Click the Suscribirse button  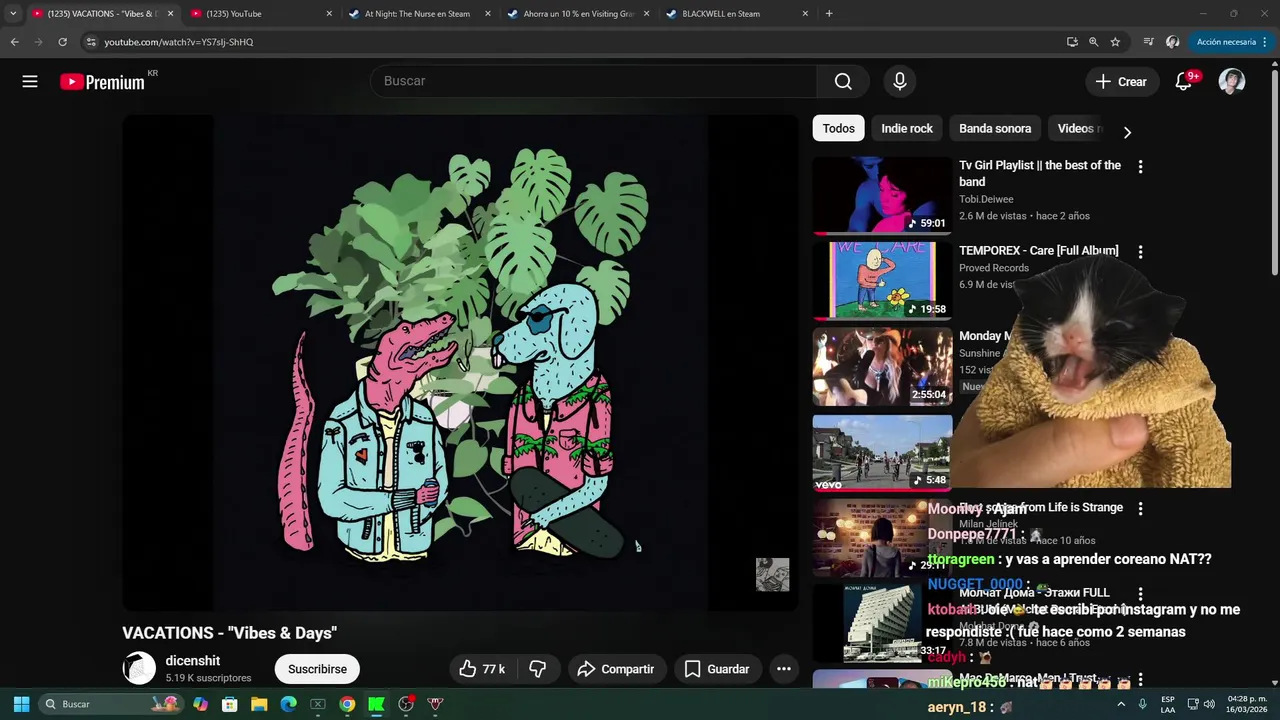point(317,669)
